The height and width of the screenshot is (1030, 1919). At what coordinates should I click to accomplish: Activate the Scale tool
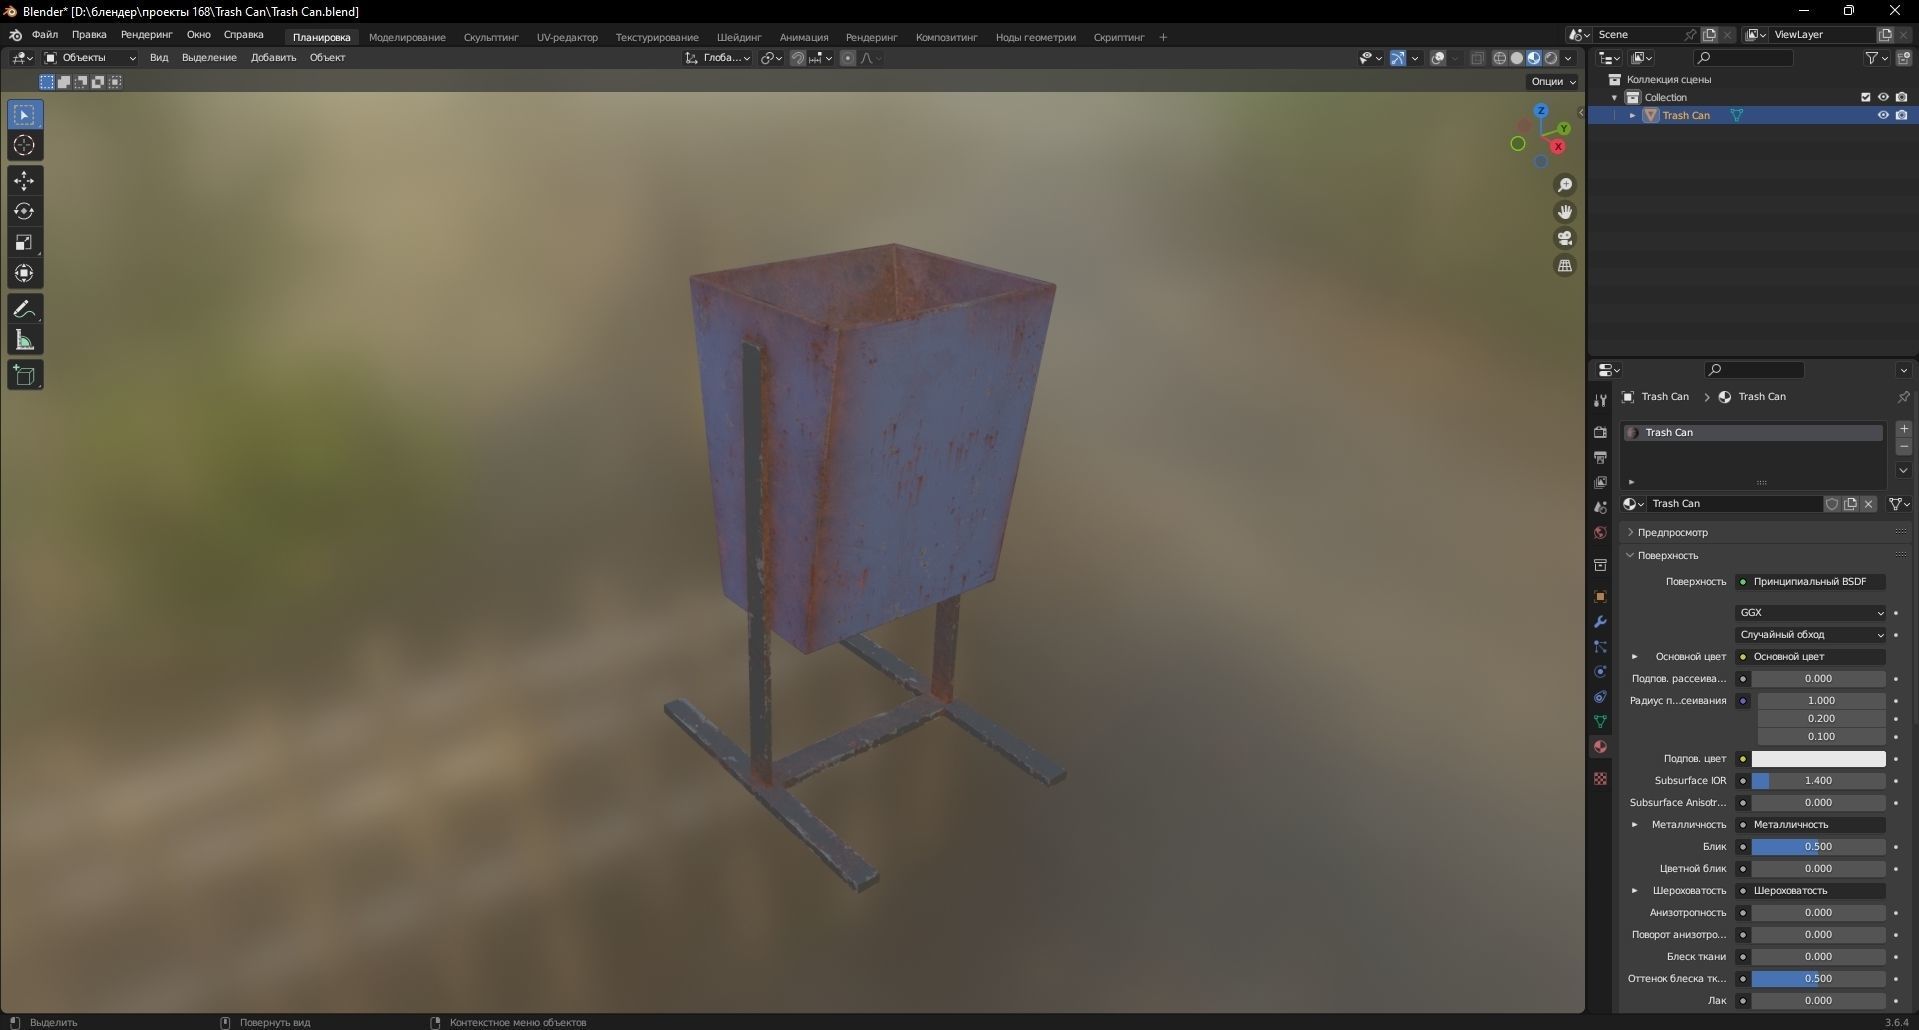click(24, 243)
